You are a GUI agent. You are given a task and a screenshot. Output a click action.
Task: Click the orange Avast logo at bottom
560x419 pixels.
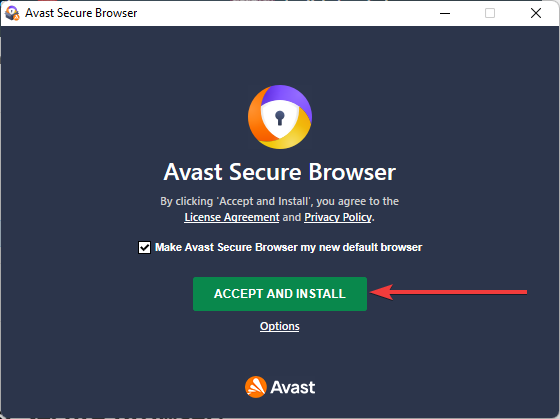coord(256,387)
